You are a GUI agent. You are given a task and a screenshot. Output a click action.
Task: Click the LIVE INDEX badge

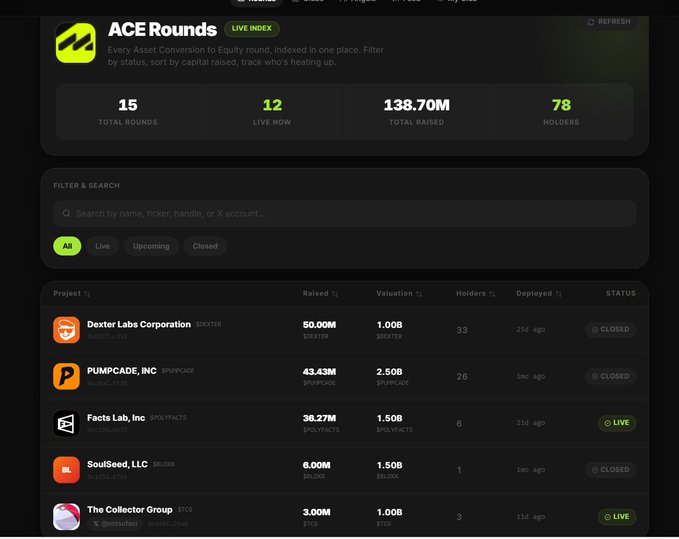point(252,29)
